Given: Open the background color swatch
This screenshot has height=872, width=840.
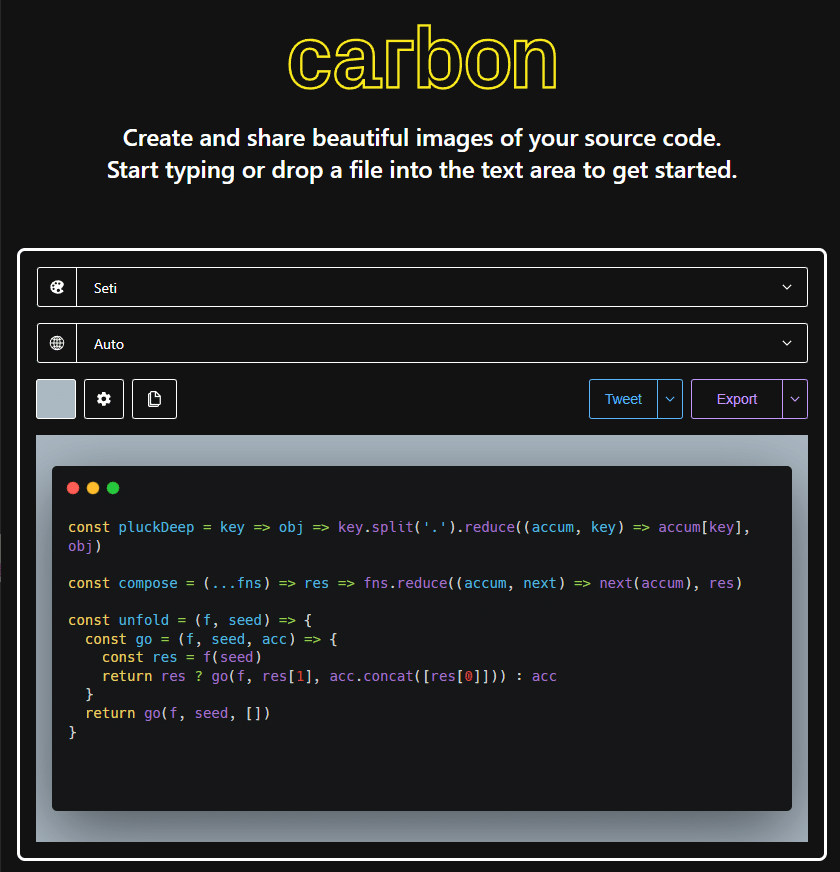Looking at the screenshot, I should pos(56,399).
